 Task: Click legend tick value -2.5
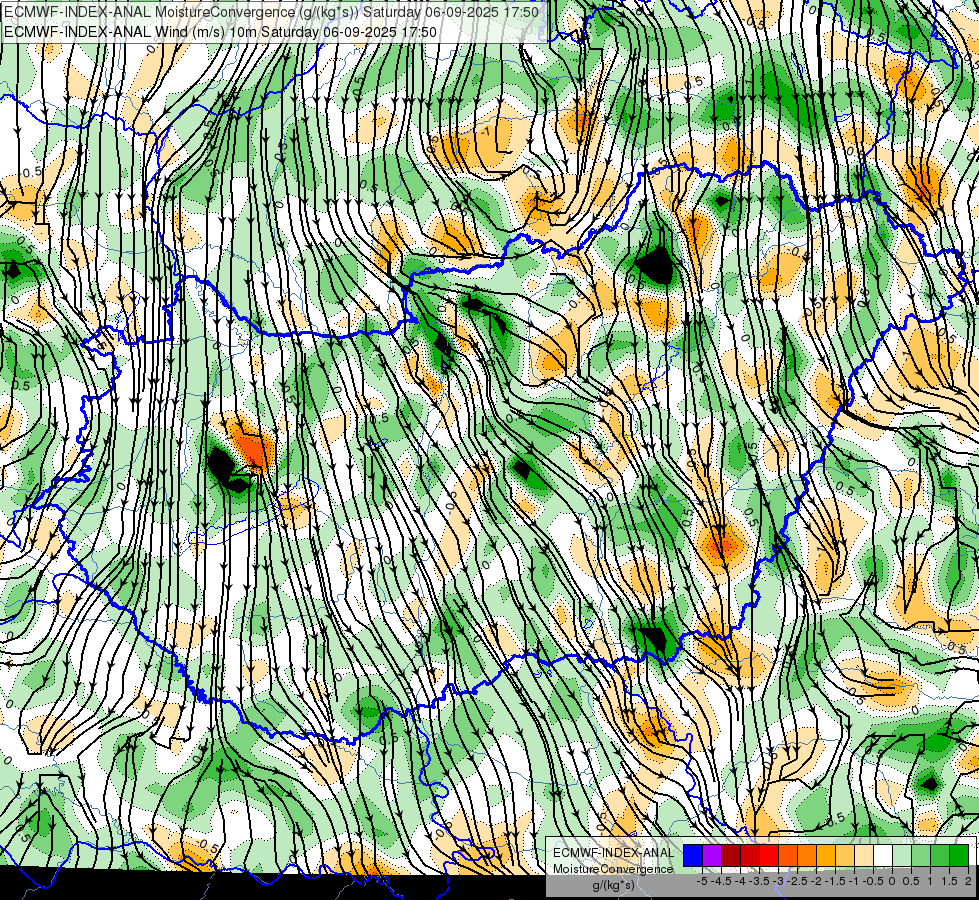(797, 881)
